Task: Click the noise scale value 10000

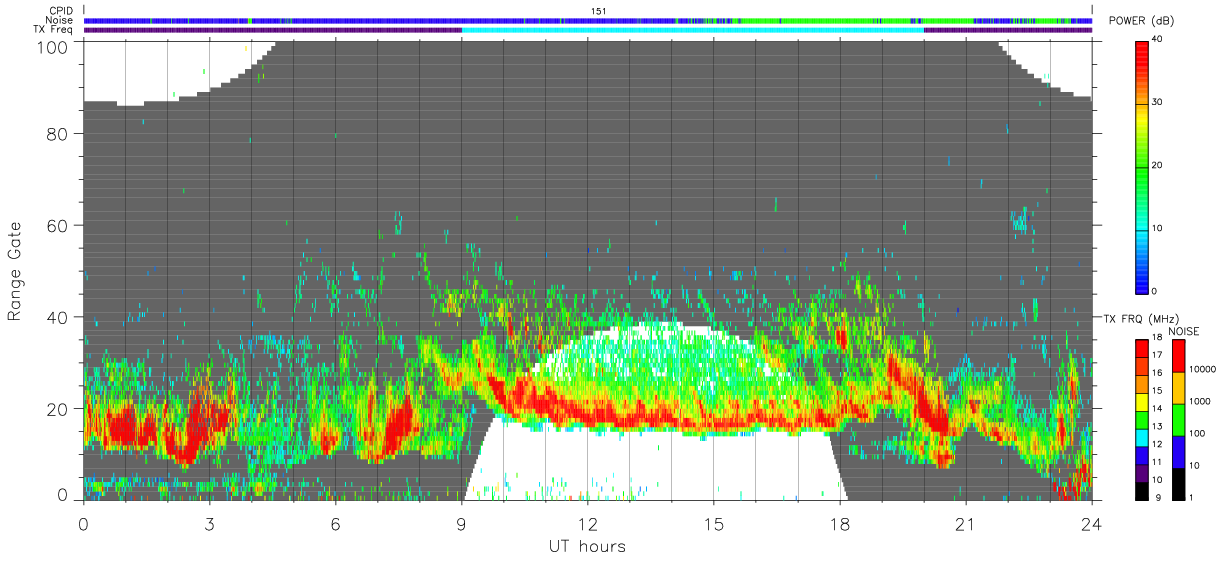Action: (1204, 370)
